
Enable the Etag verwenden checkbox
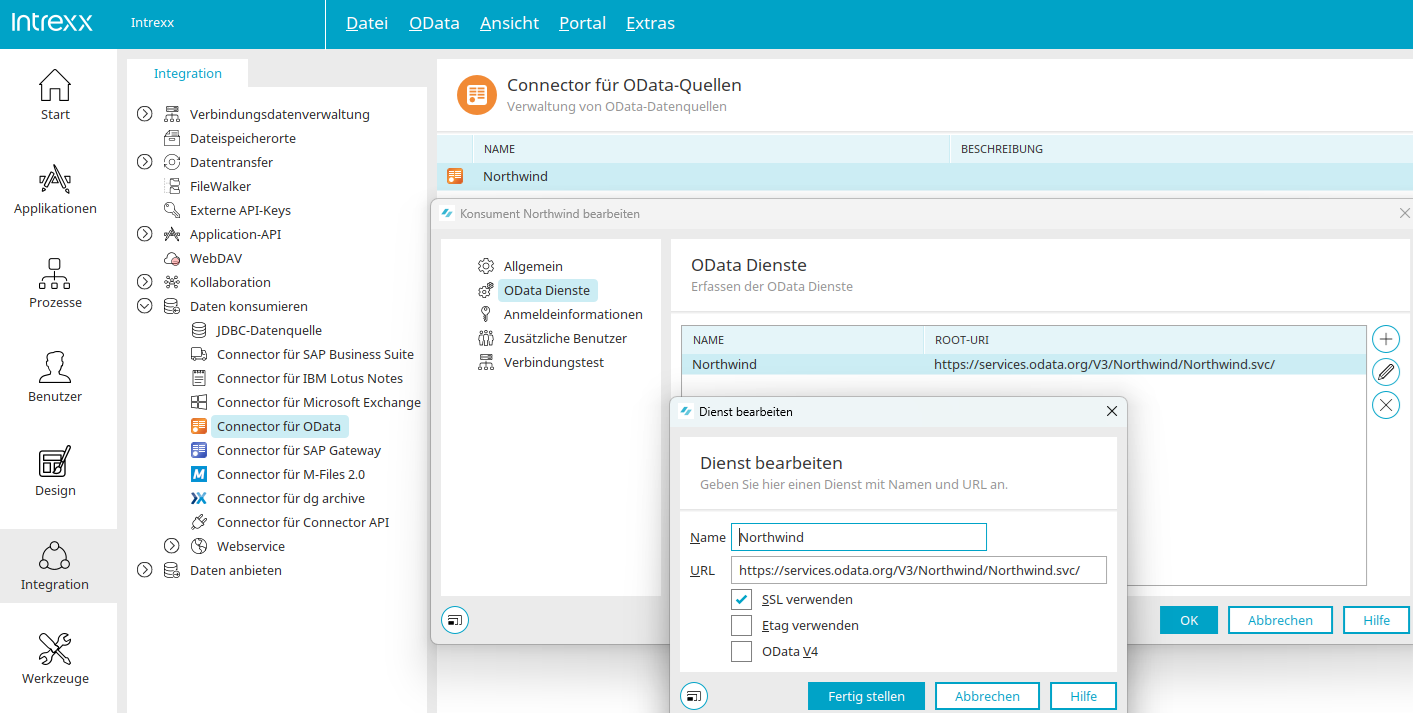[741, 626]
